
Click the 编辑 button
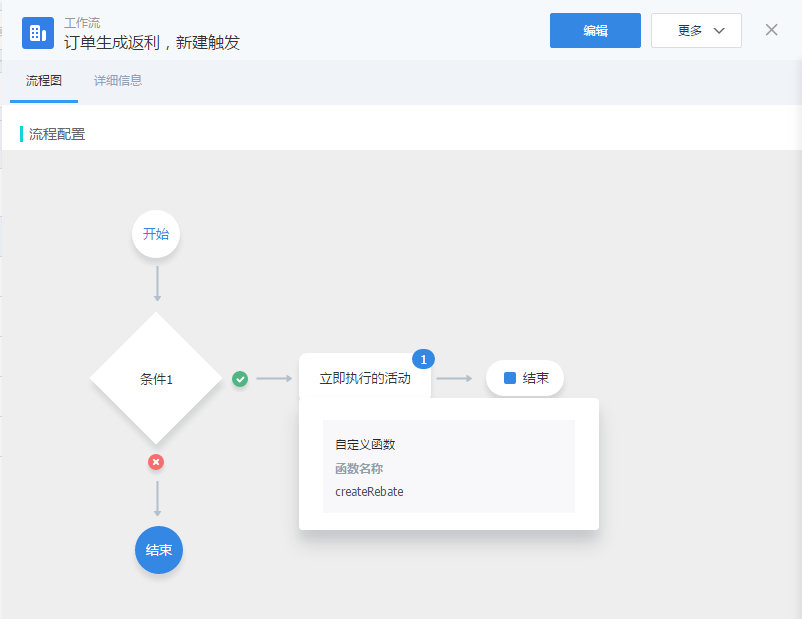[x=595, y=30]
